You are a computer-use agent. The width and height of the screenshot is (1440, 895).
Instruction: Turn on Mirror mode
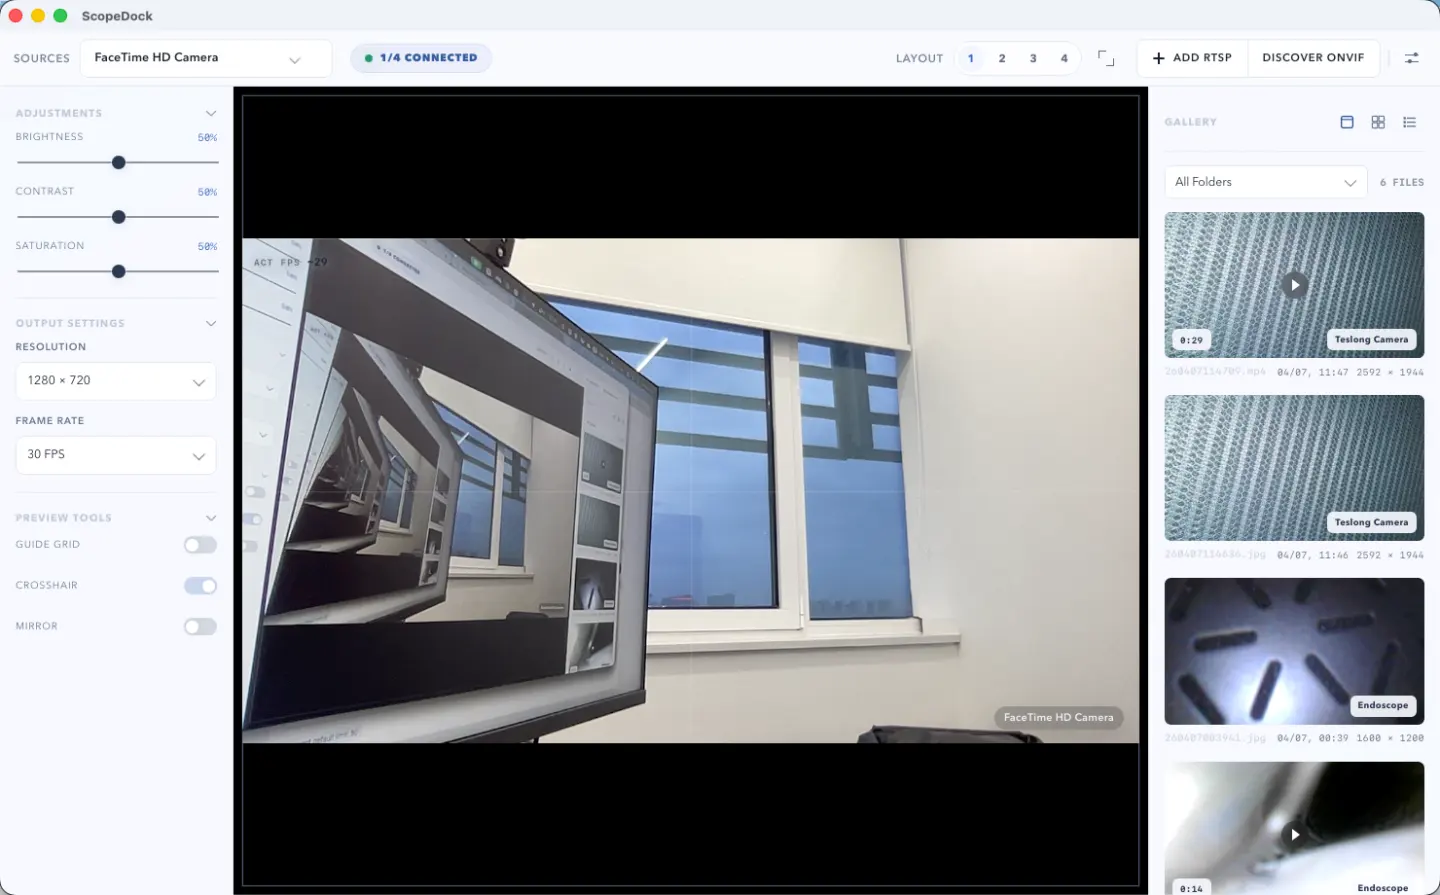point(200,626)
